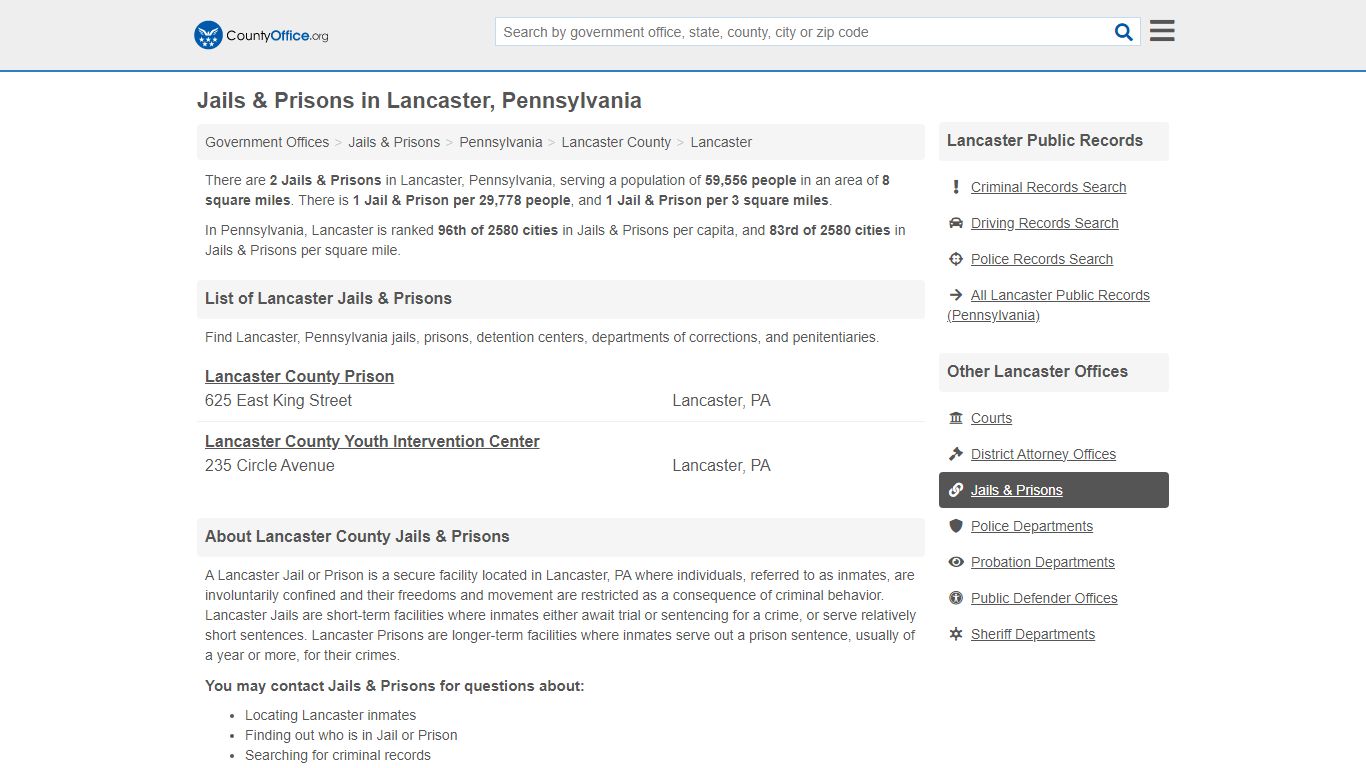
Task: Open Lancaster County Prison listing
Action: point(299,376)
